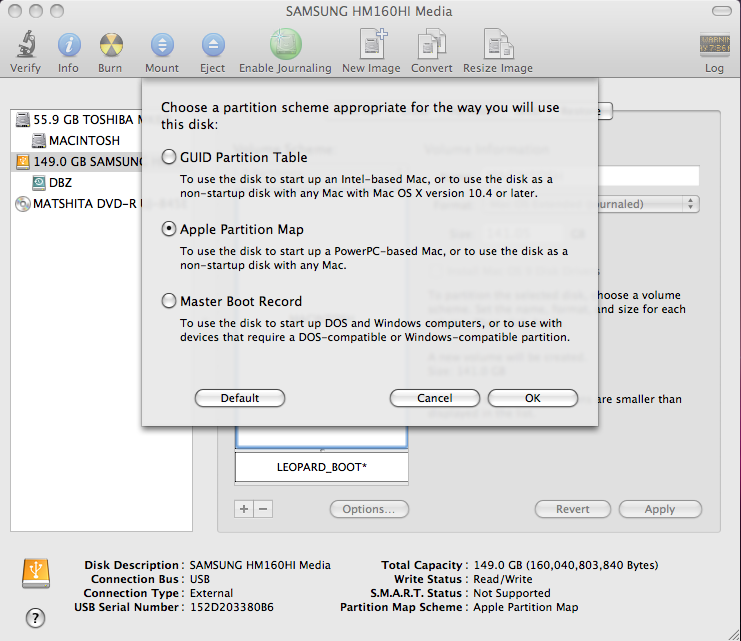Click the Enable Journaling icon

coord(285,44)
